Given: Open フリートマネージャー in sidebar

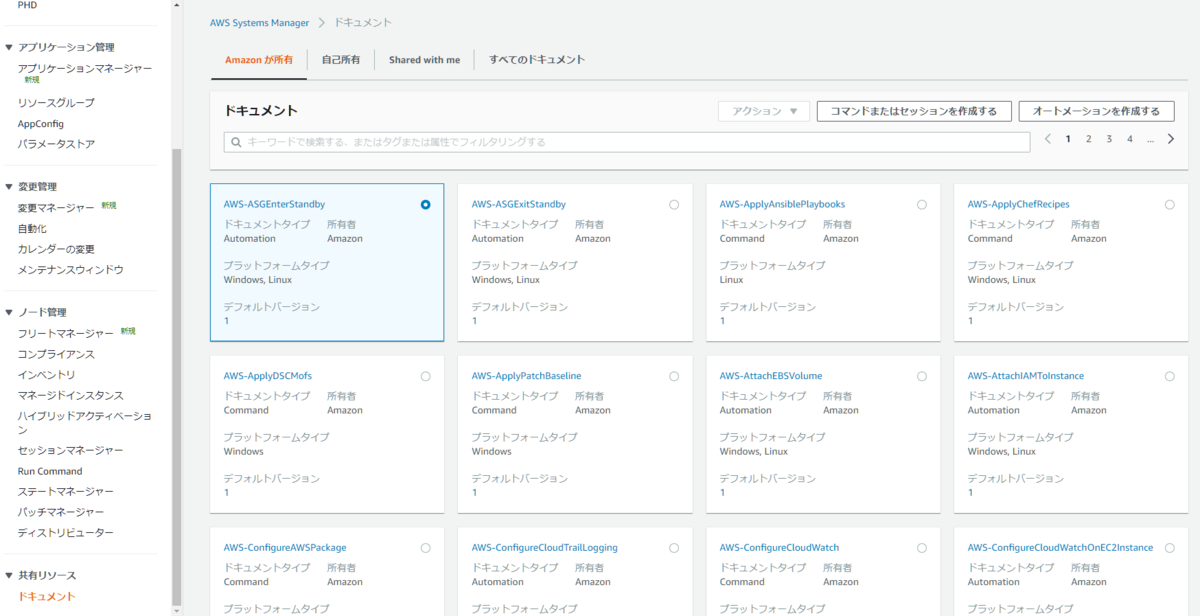Looking at the screenshot, I should coord(66,333).
